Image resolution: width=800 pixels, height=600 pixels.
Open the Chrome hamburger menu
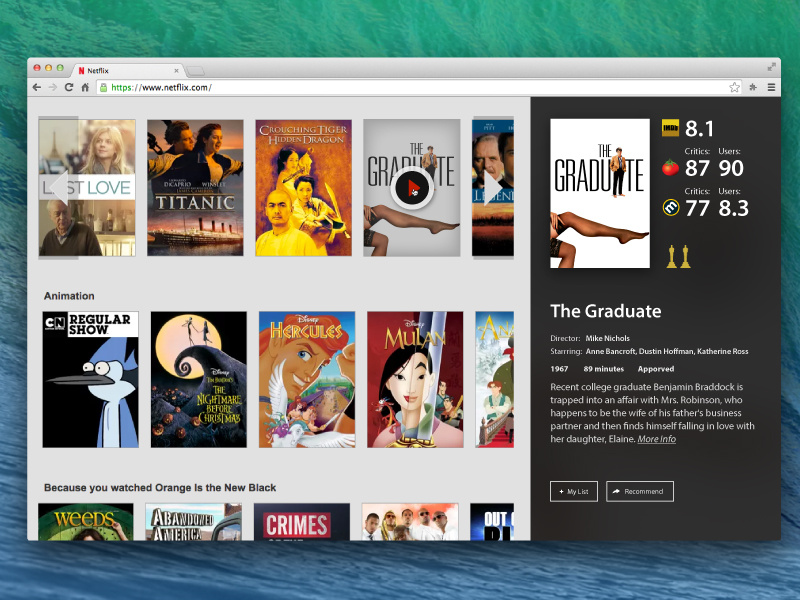771,87
